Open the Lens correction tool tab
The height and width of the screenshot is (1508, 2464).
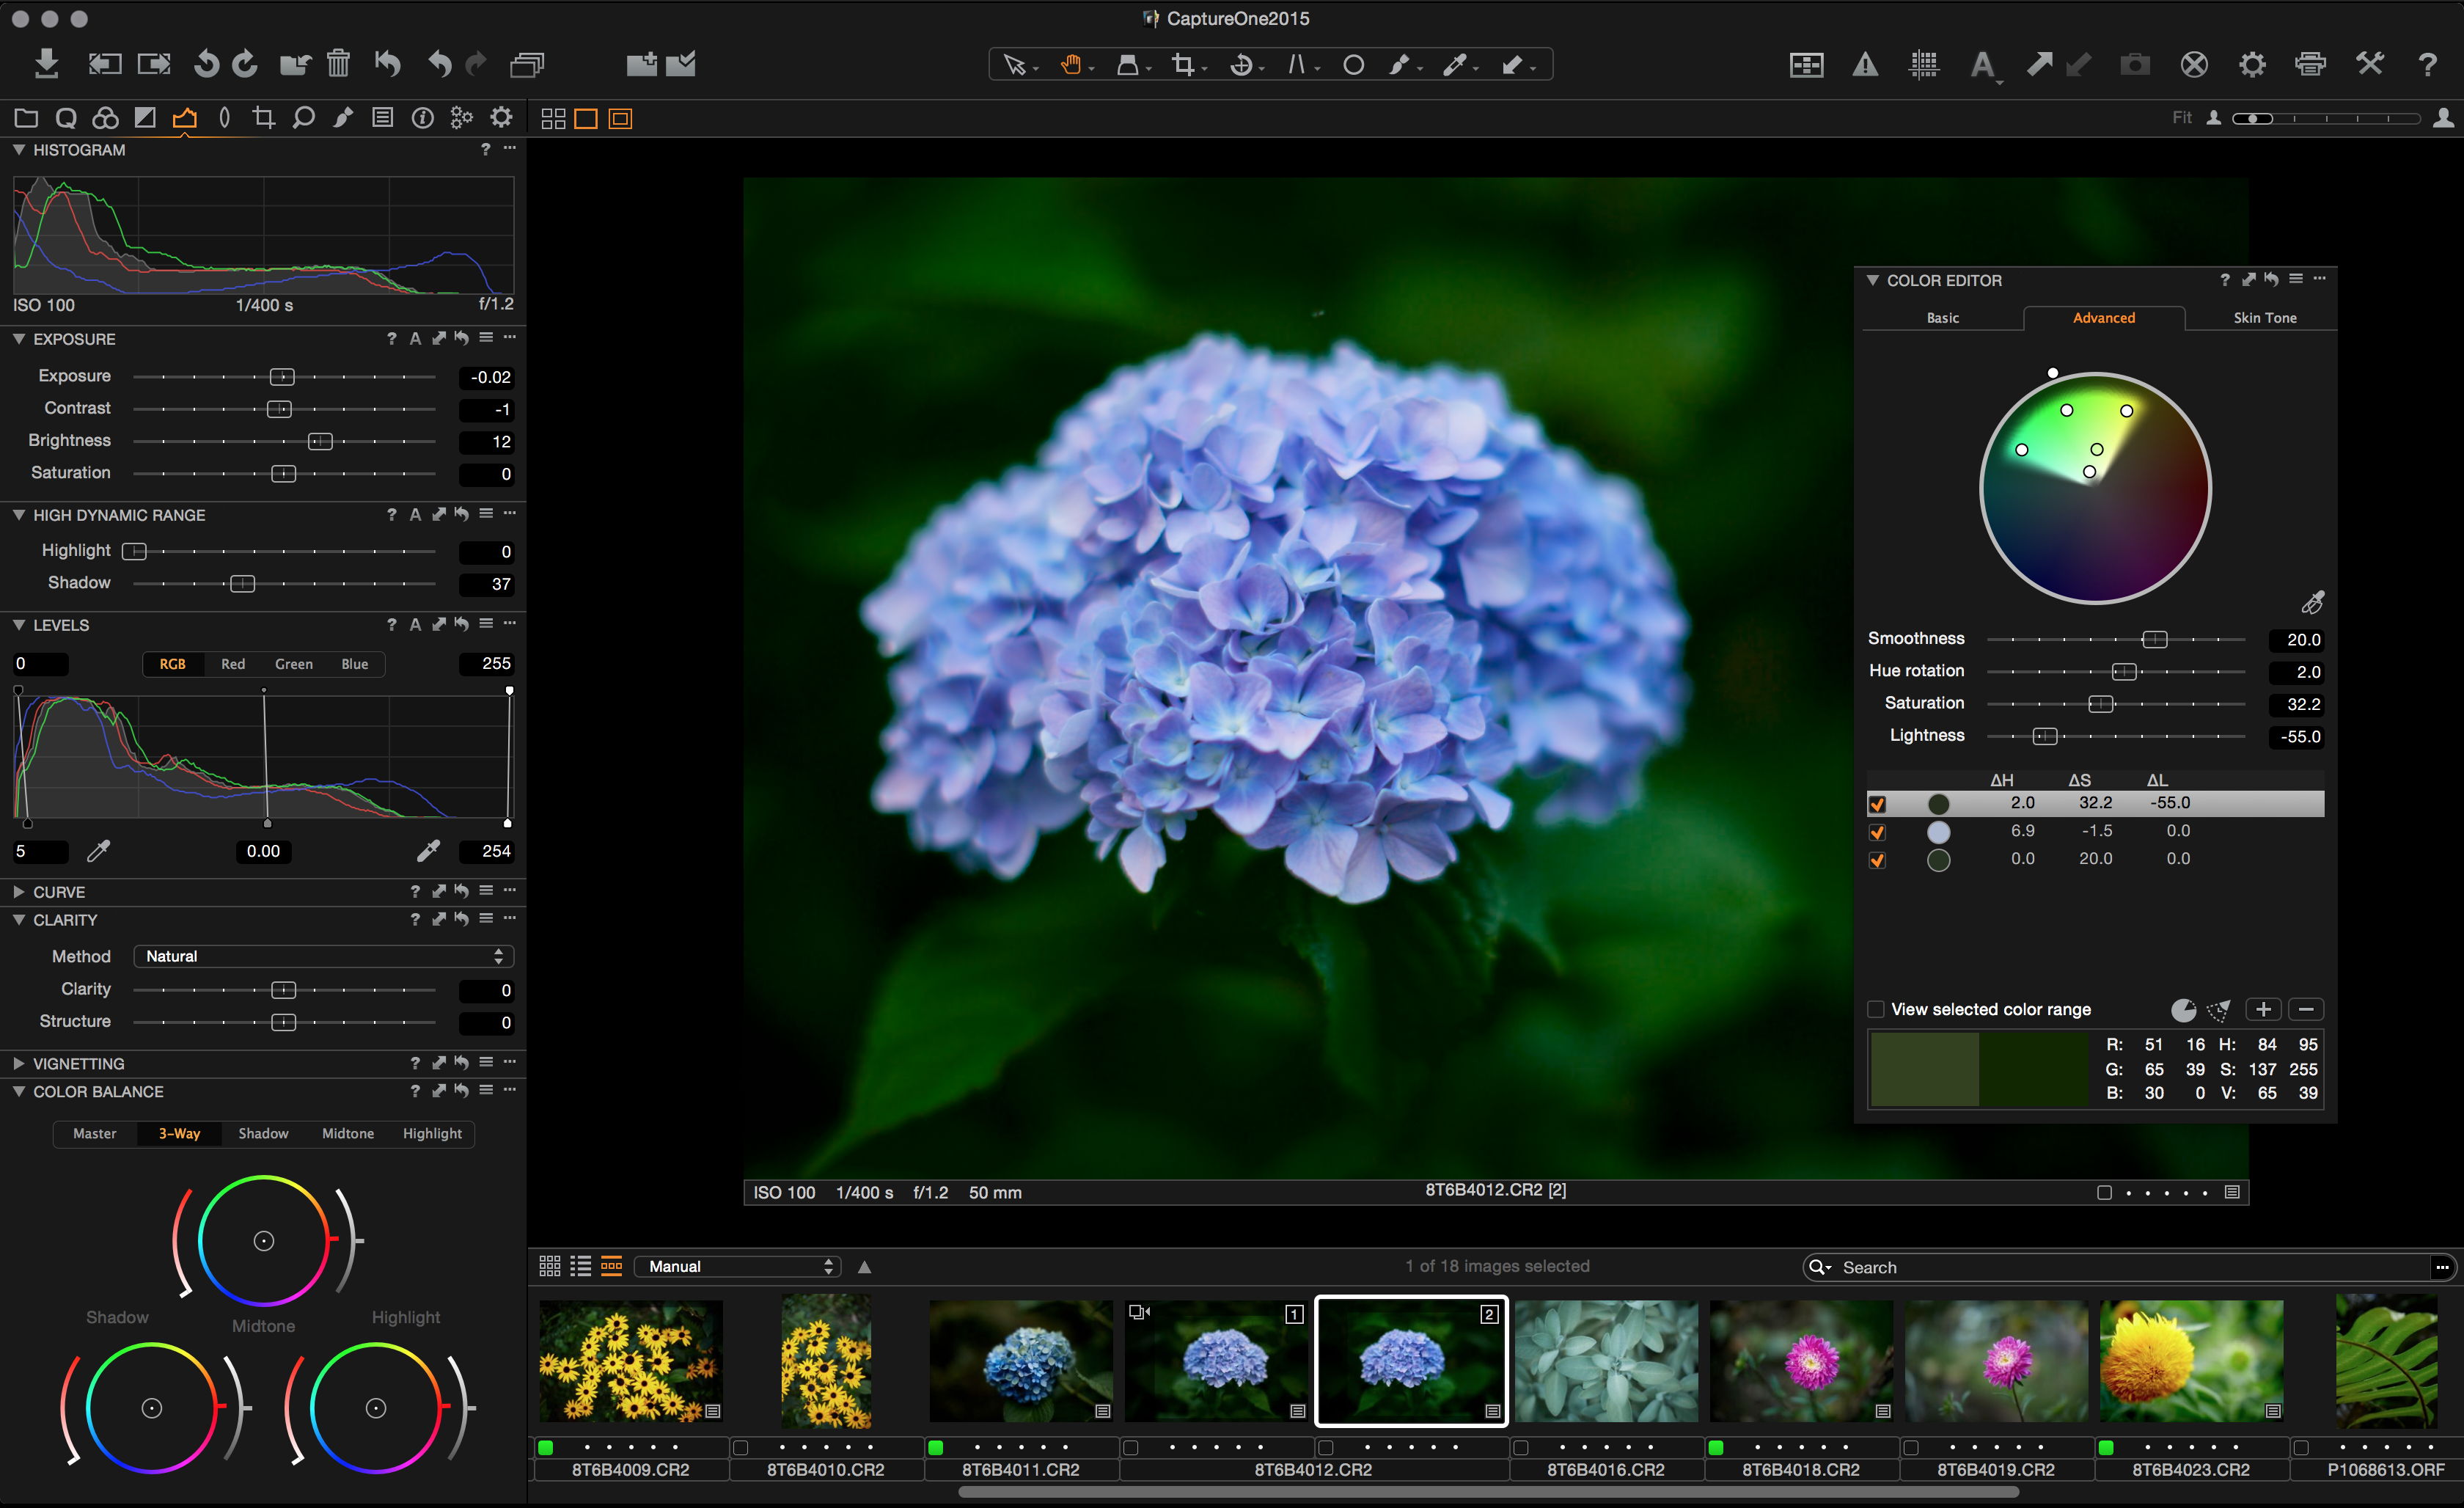(224, 118)
